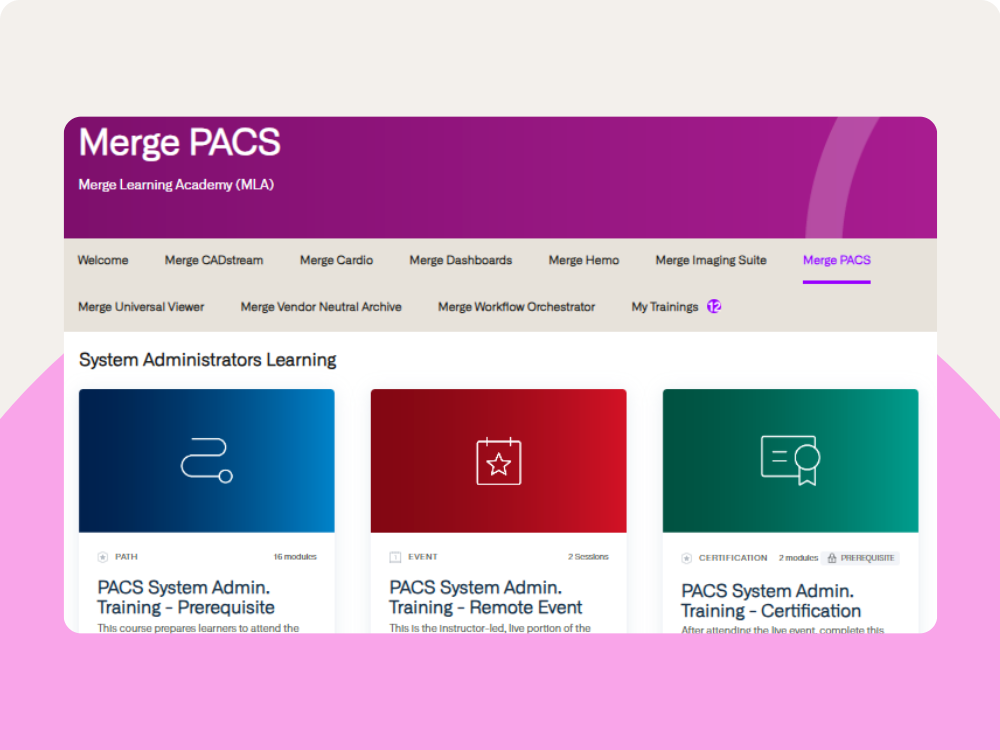Click the My Trainings count badge 12

pyautogui.click(x=714, y=307)
